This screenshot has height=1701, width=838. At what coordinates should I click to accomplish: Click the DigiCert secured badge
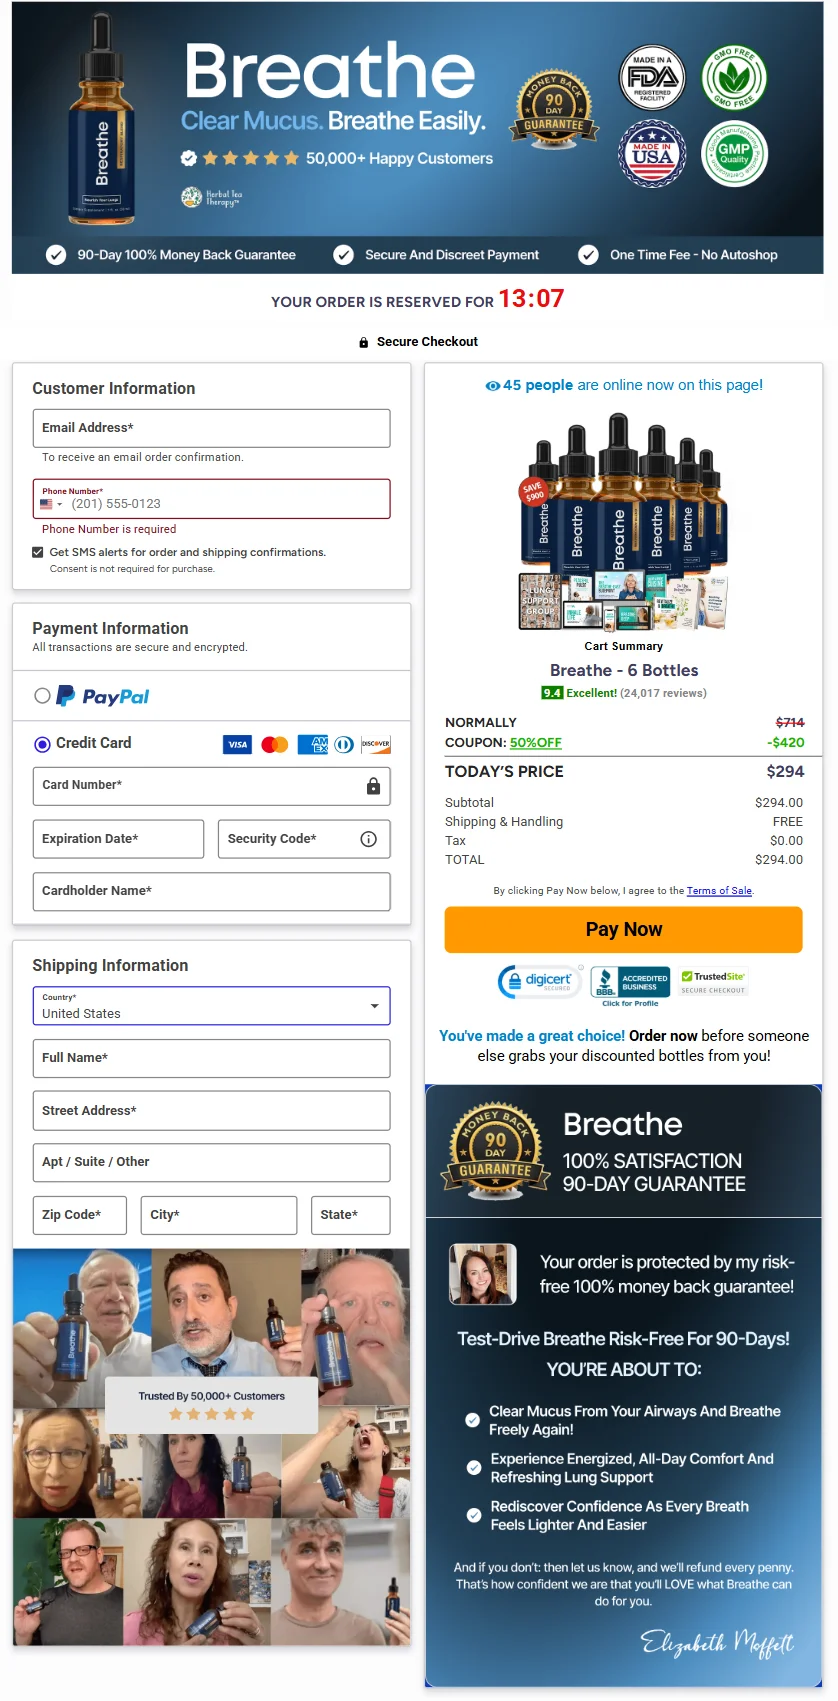coord(540,982)
